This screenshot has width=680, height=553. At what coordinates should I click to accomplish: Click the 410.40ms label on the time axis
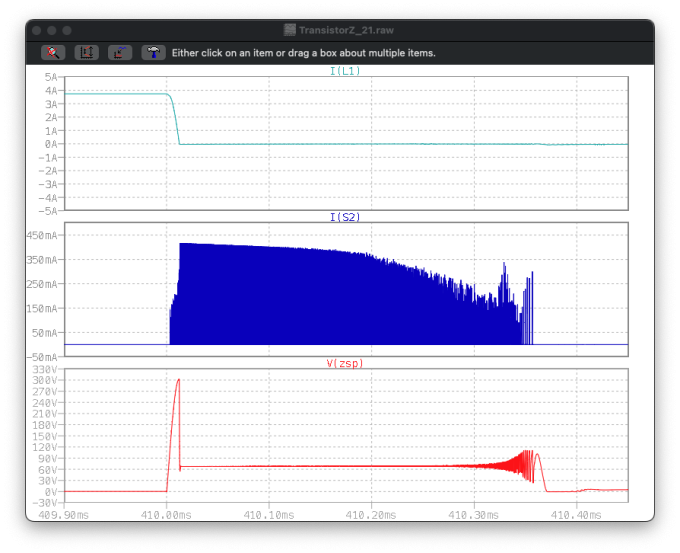click(577, 514)
